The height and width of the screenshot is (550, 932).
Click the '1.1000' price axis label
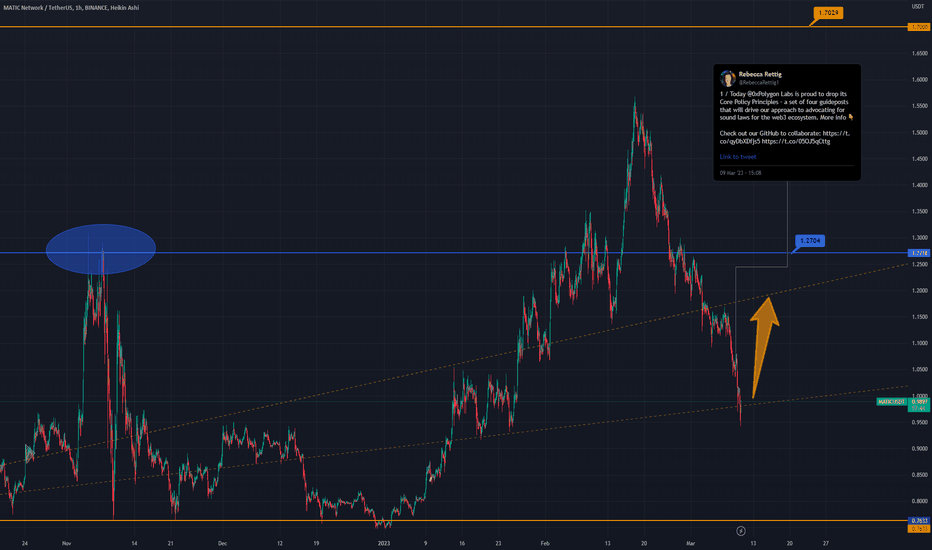coord(919,343)
